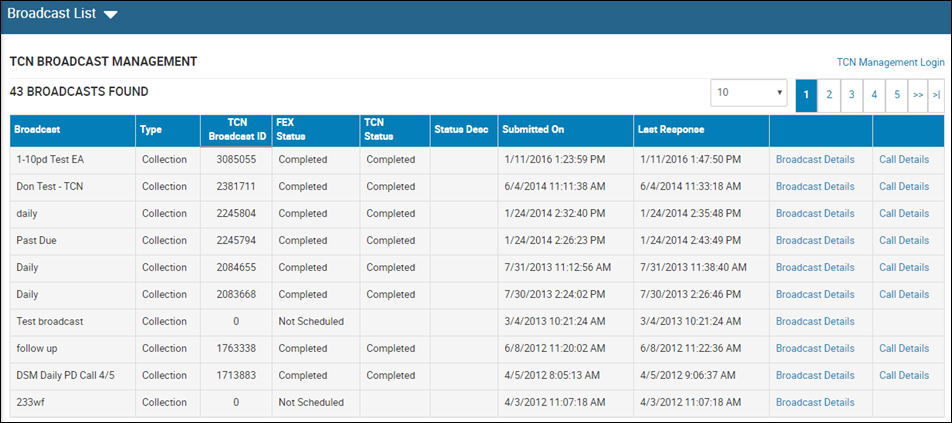Go to pagination page 3
The height and width of the screenshot is (423, 952).
point(851,95)
